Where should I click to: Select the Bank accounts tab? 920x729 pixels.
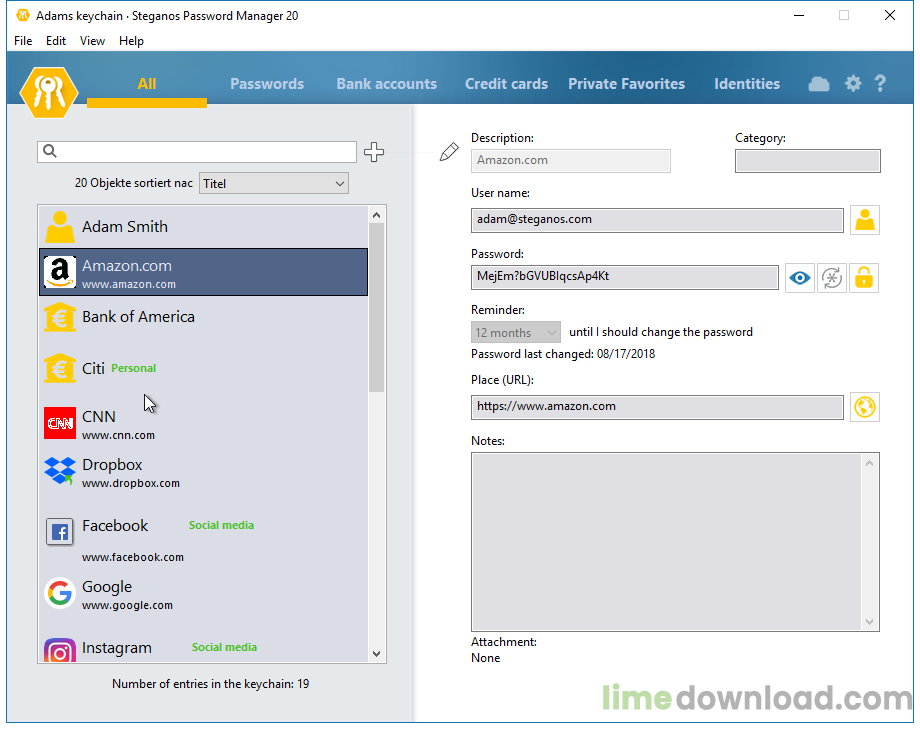tap(386, 84)
